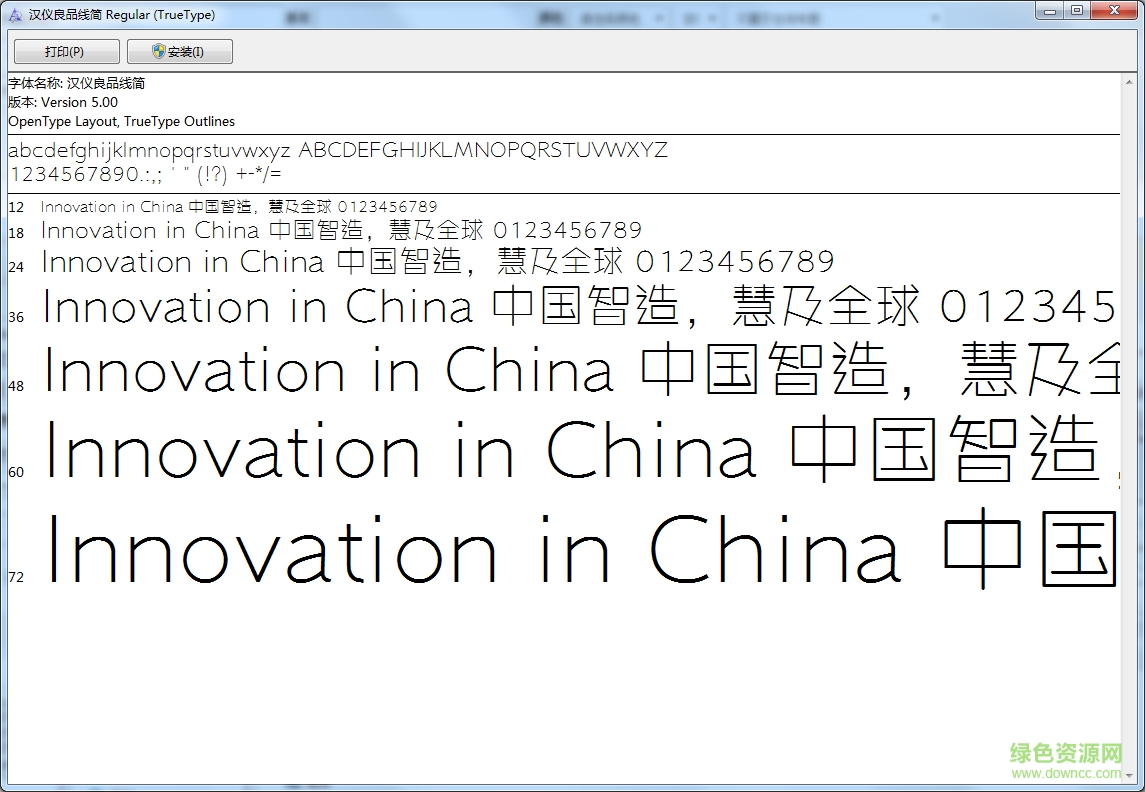Click the size 48 sample text line
Viewport: 1145px width, 792px height.
(x=581, y=371)
